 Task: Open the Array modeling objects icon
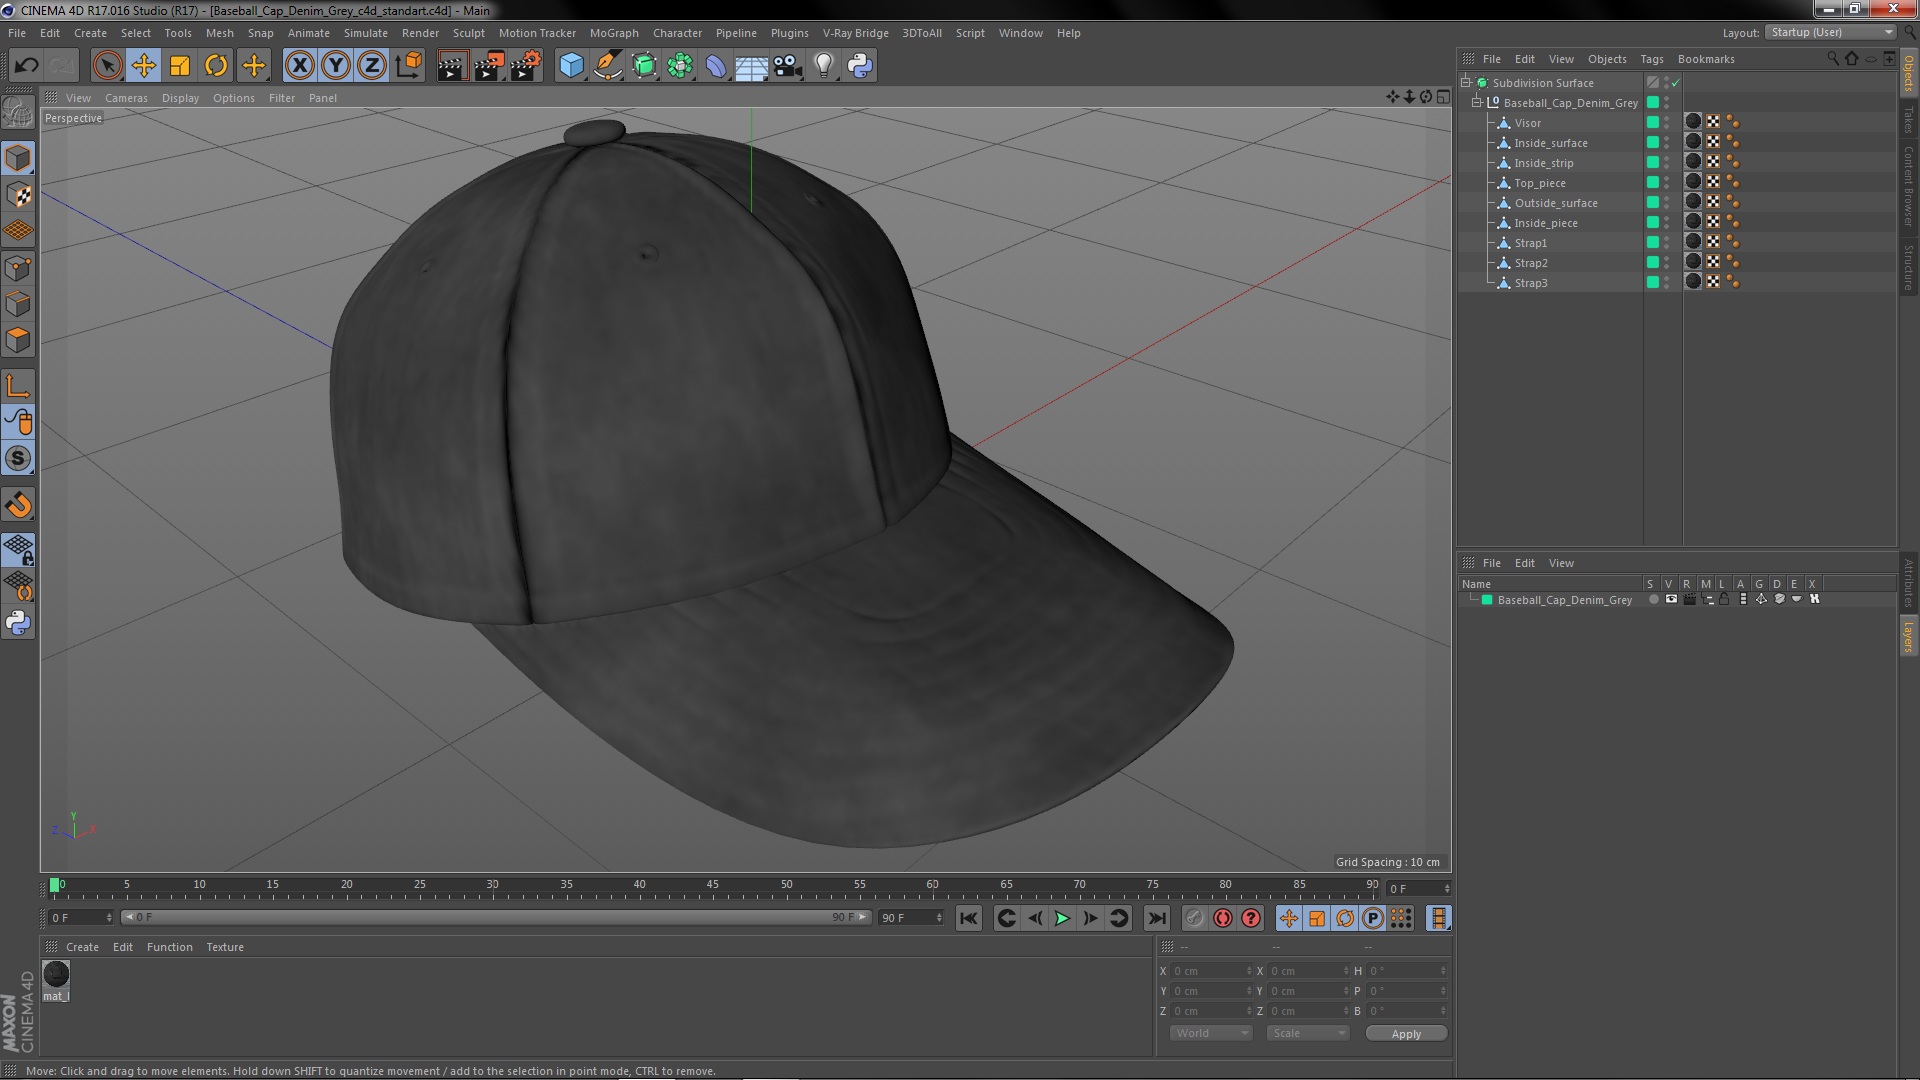pos(680,66)
